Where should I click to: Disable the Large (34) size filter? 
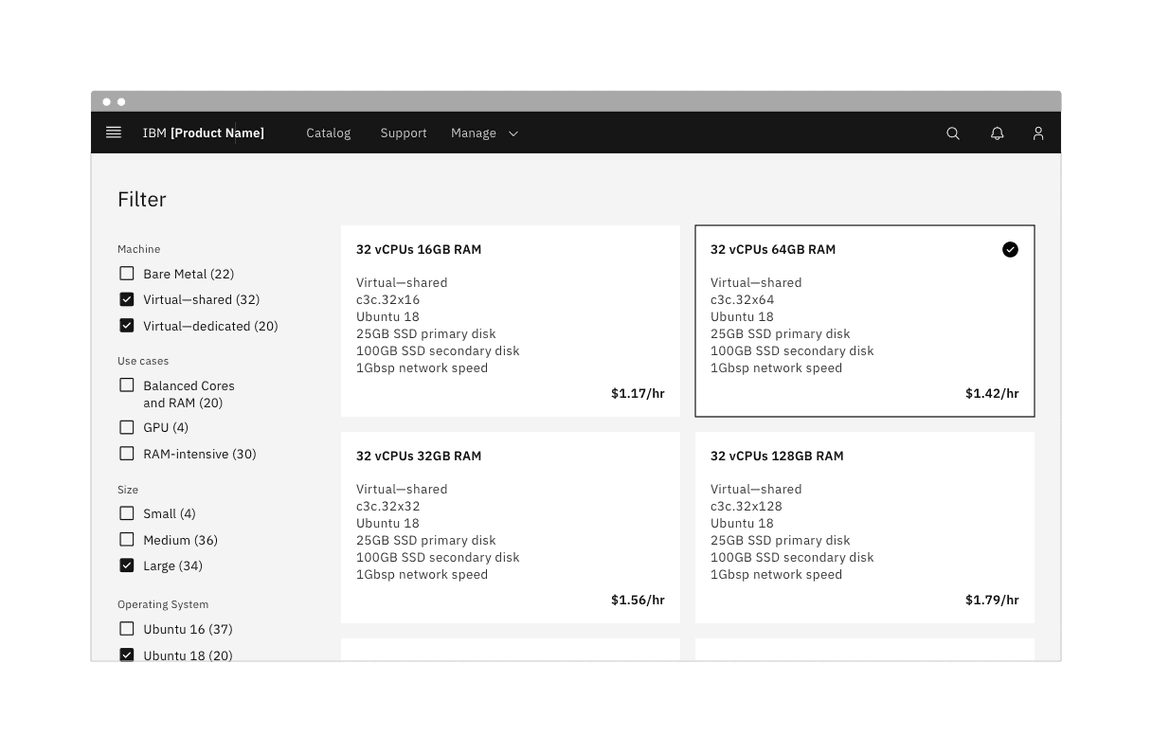coord(126,564)
